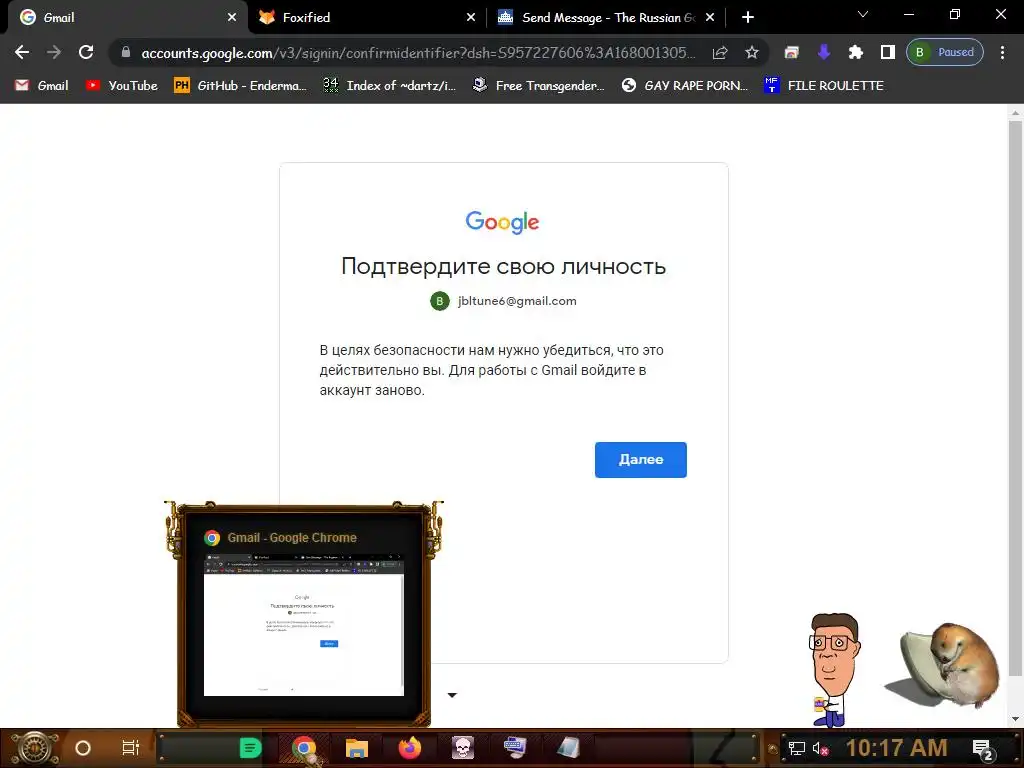This screenshot has height=768, width=1024.
Task: Open the skull icon app on taskbar
Action: (x=462, y=748)
